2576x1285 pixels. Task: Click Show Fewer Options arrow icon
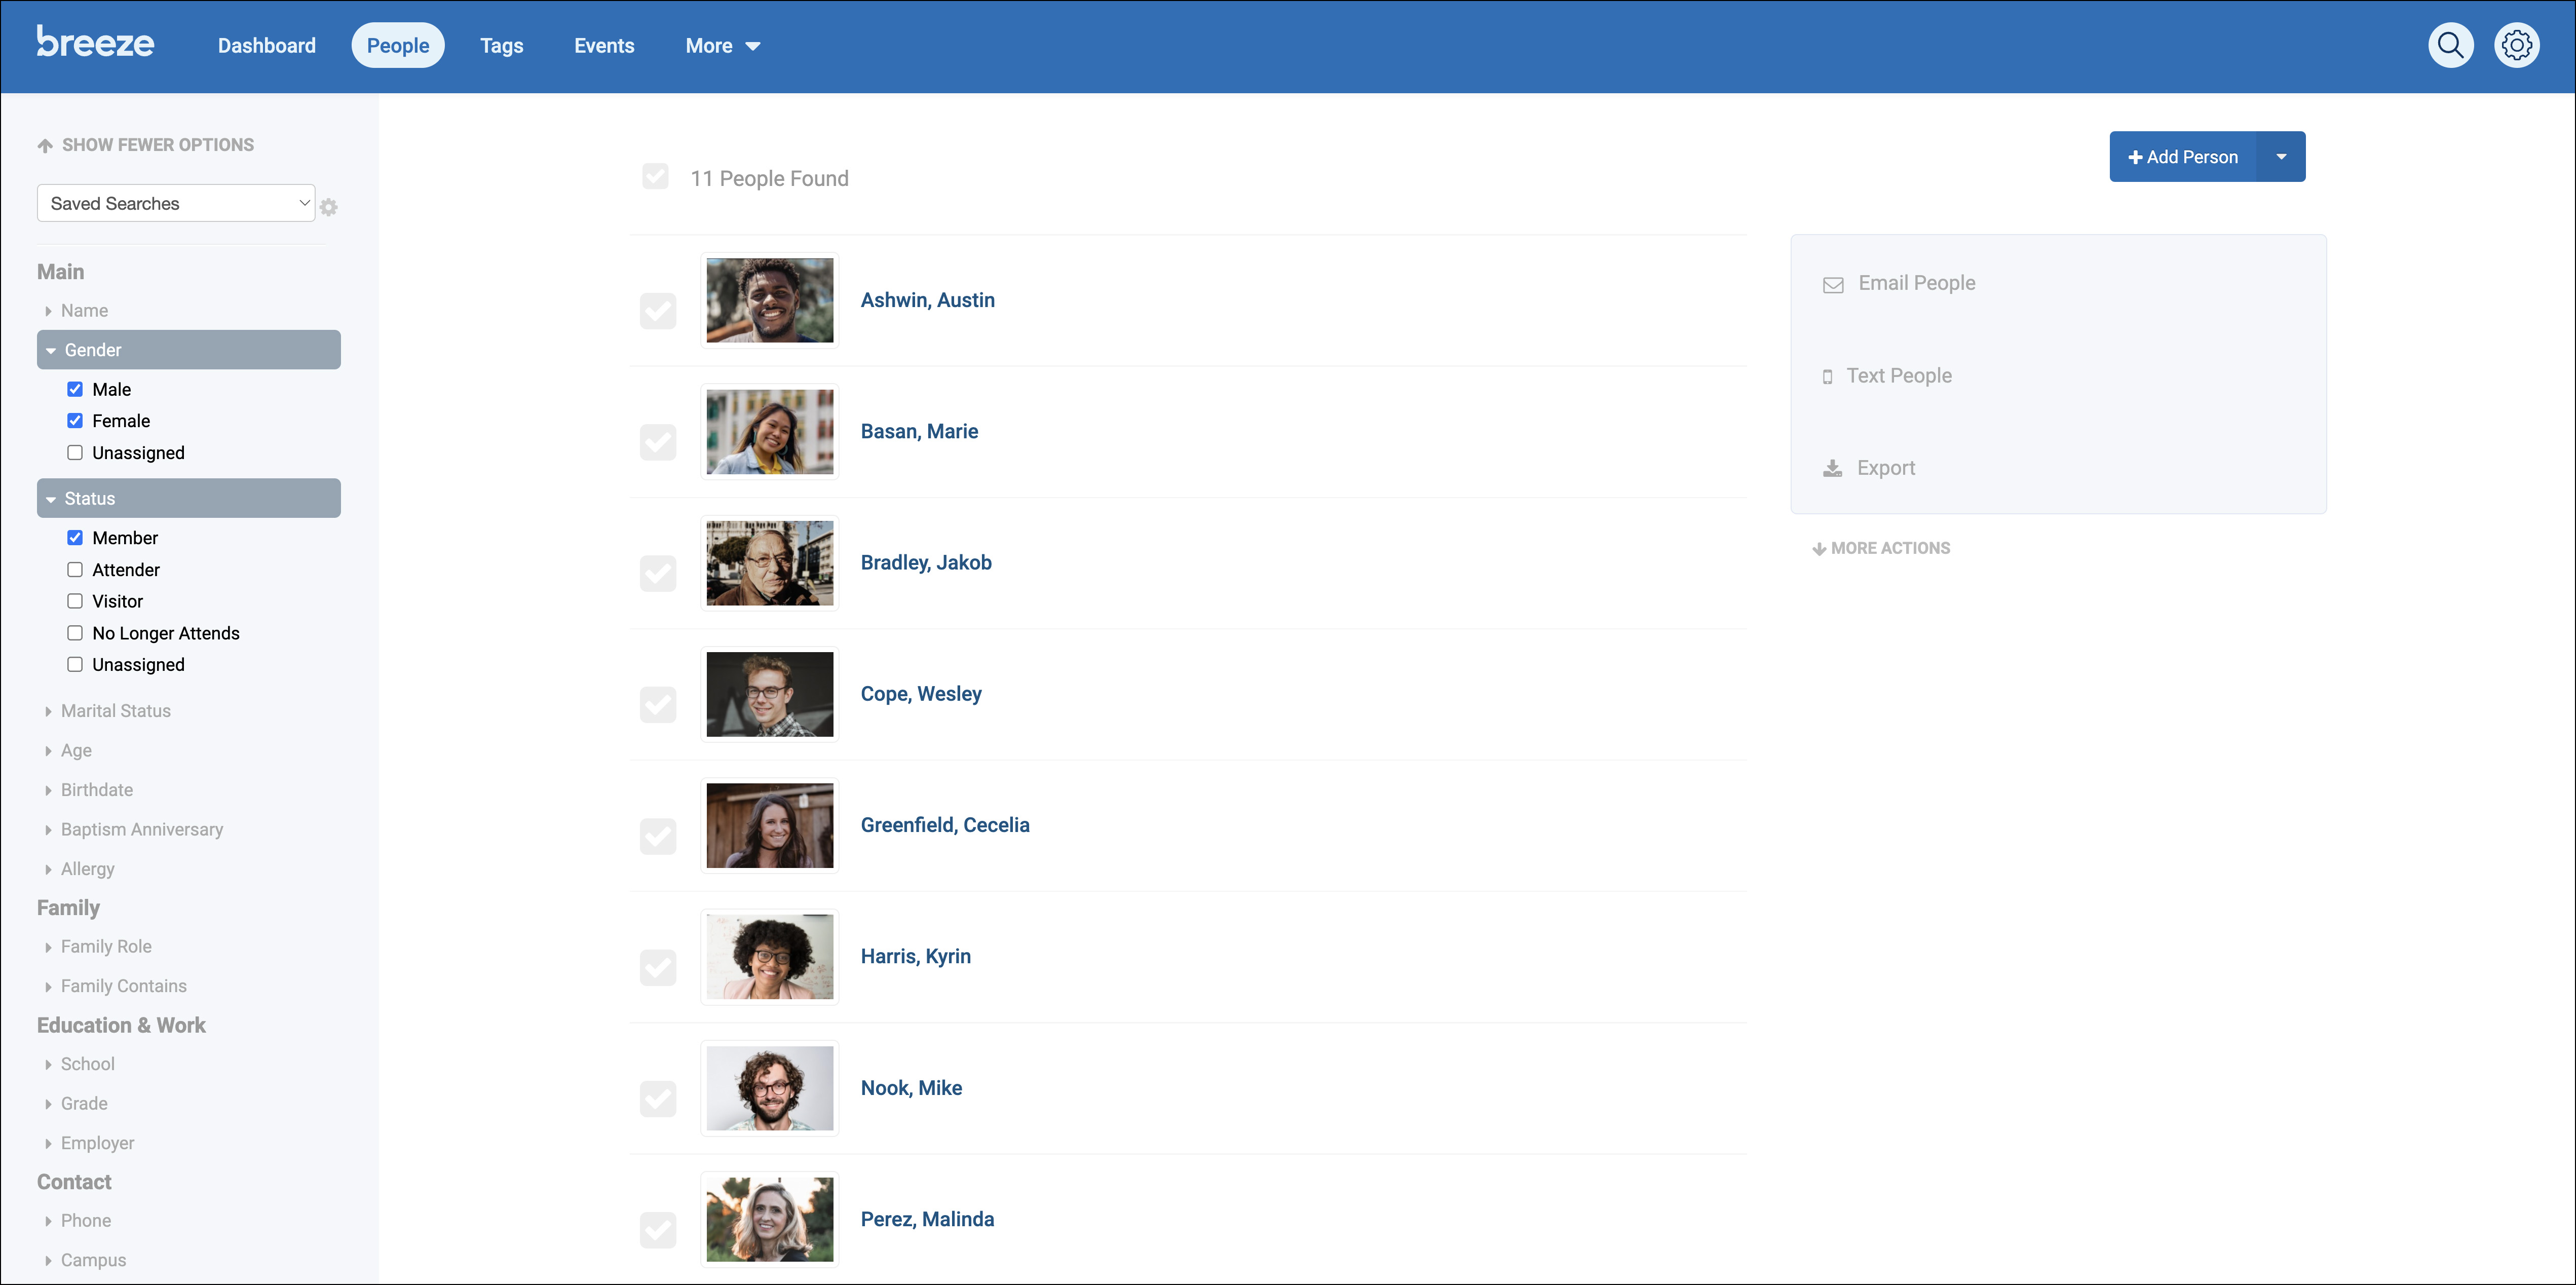coord(45,146)
